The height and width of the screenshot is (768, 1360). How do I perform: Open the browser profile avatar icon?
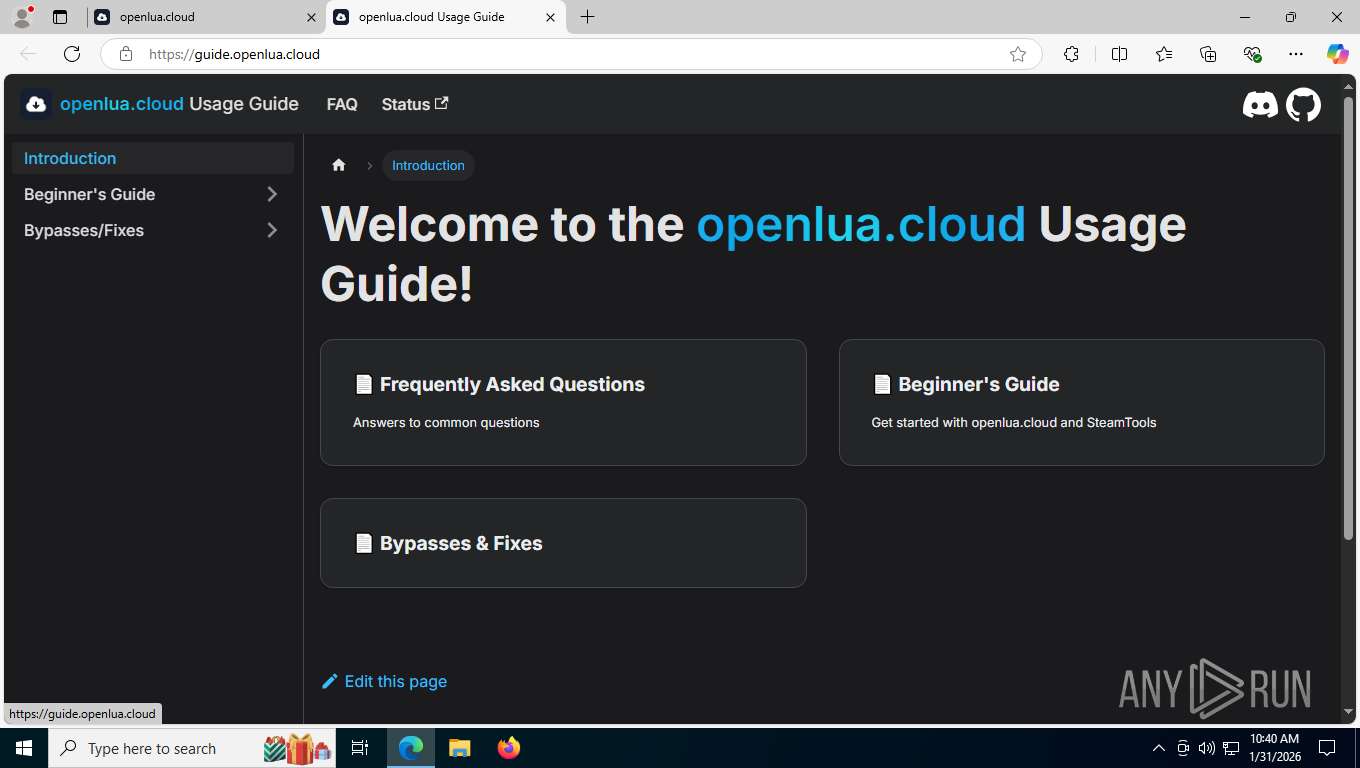tap(22, 17)
